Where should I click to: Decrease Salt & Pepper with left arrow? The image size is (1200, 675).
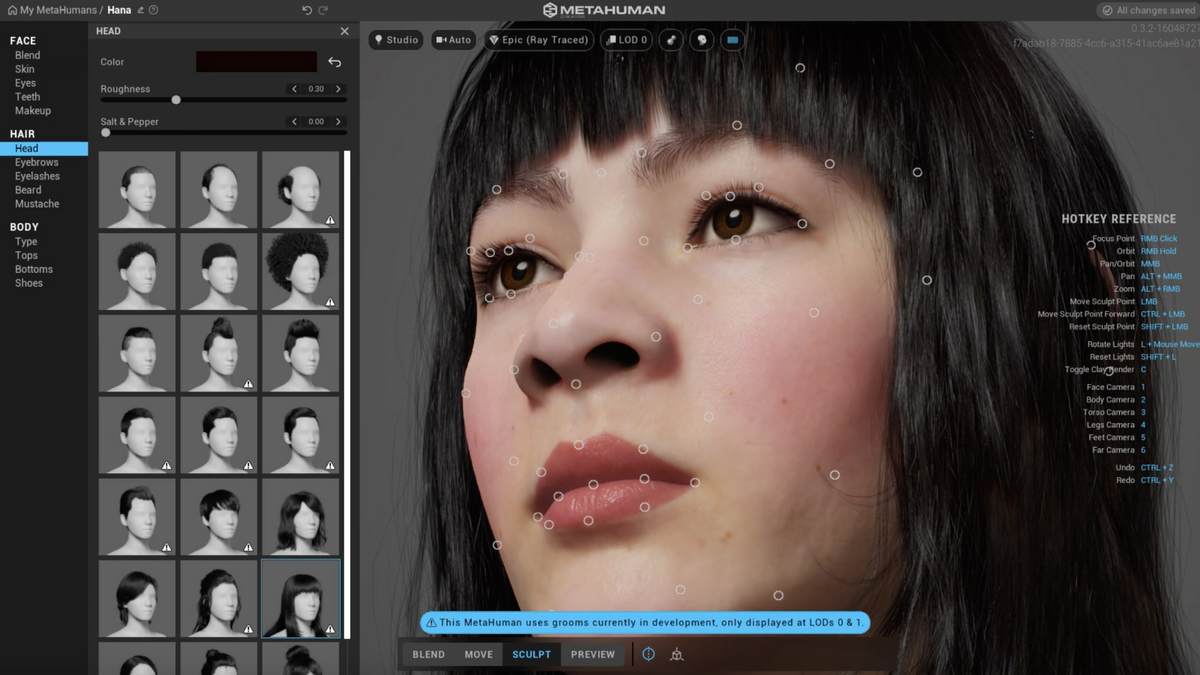(x=294, y=122)
